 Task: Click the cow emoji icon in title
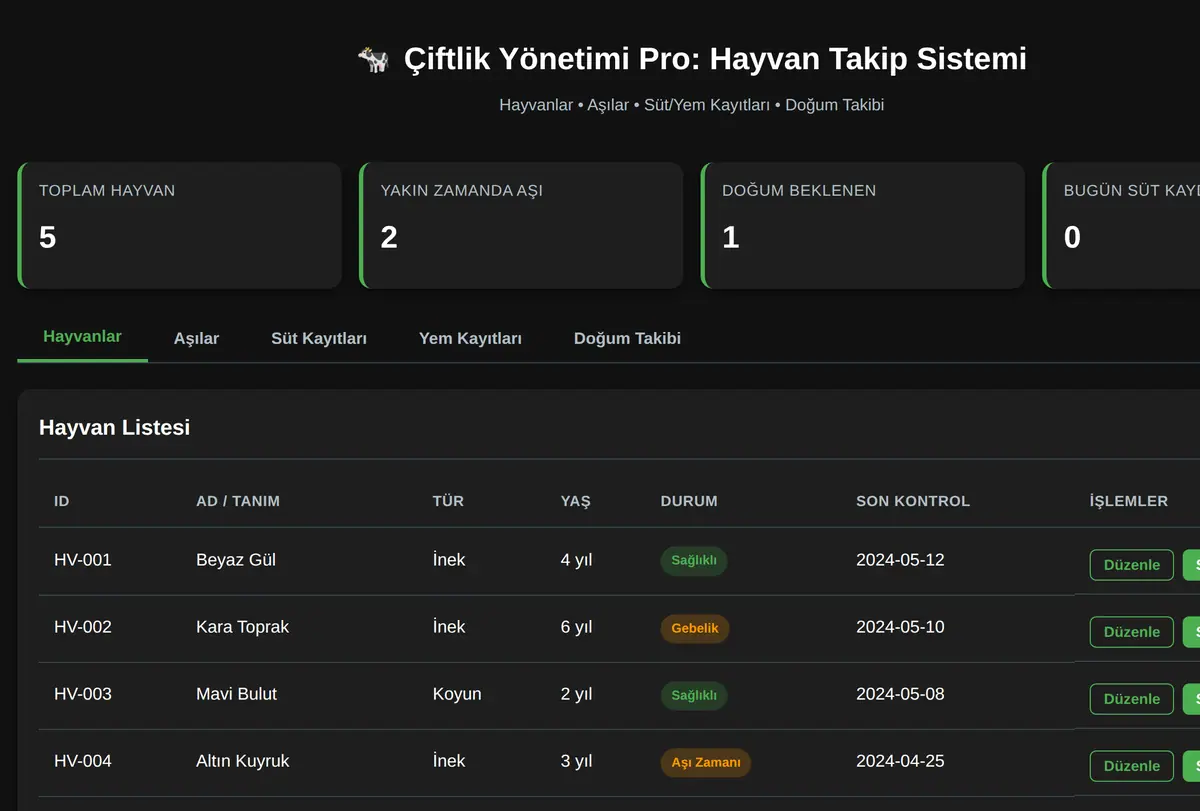tap(373, 59)
